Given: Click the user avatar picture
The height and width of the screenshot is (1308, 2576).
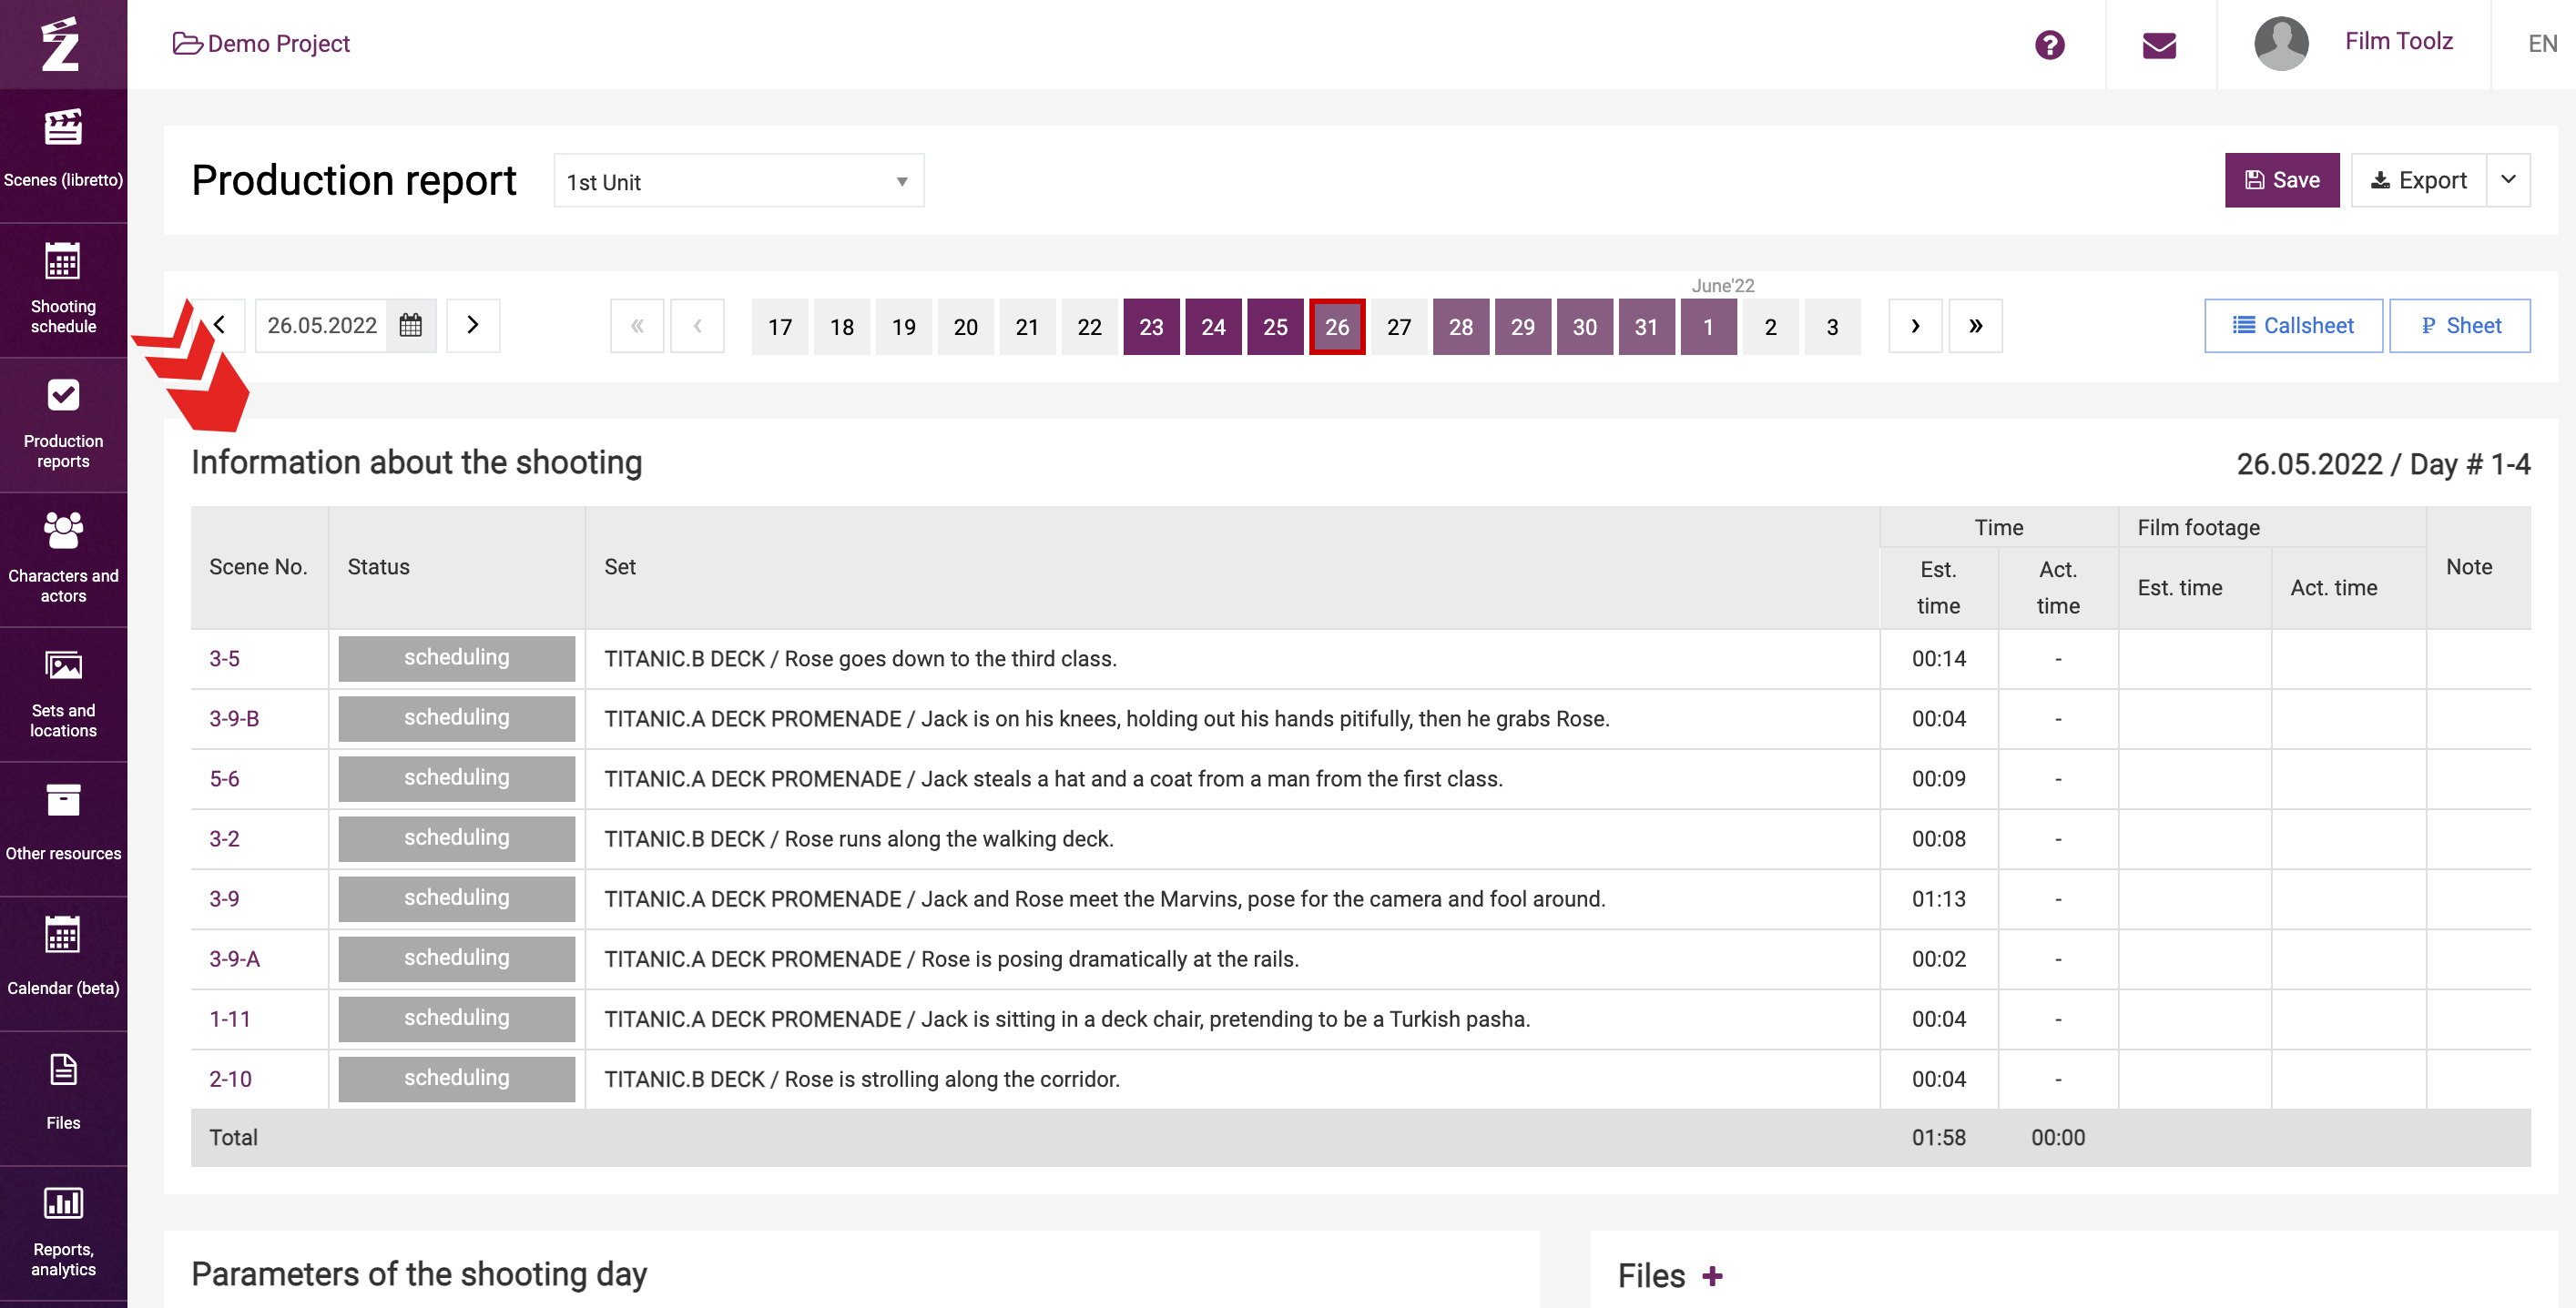Looking at the screenshot, I should (x=2281, y=43).
